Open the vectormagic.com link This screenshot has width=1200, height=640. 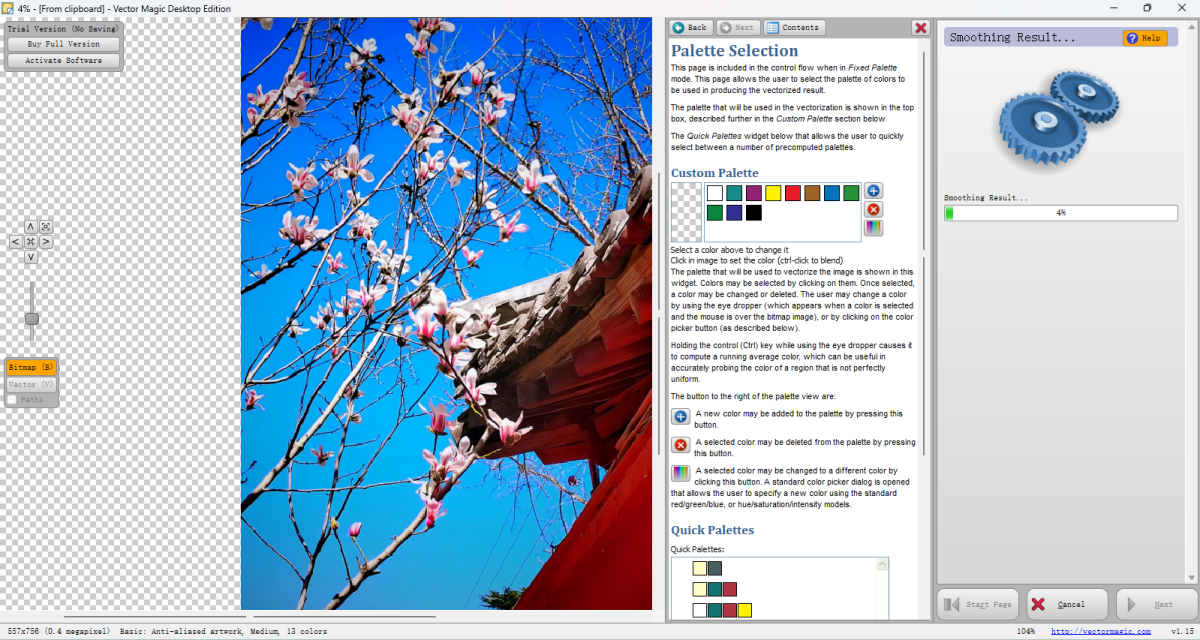1100,631
